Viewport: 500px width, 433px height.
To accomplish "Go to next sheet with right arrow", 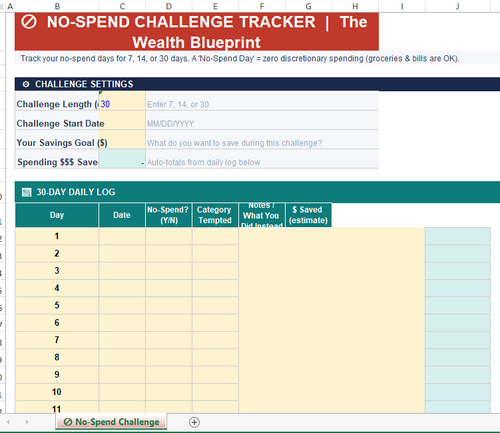I will pyautogui.click(x=27, y=422).
